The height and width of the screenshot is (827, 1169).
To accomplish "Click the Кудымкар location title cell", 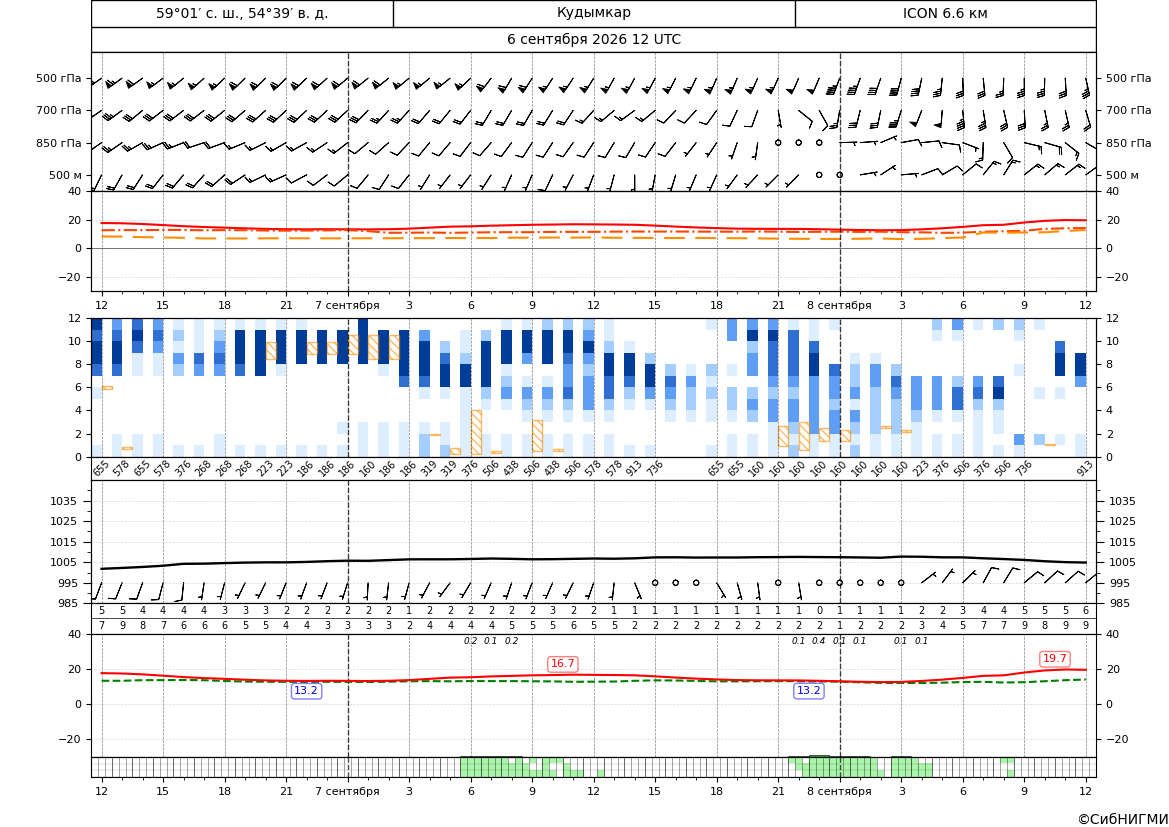I will (594, 13).
